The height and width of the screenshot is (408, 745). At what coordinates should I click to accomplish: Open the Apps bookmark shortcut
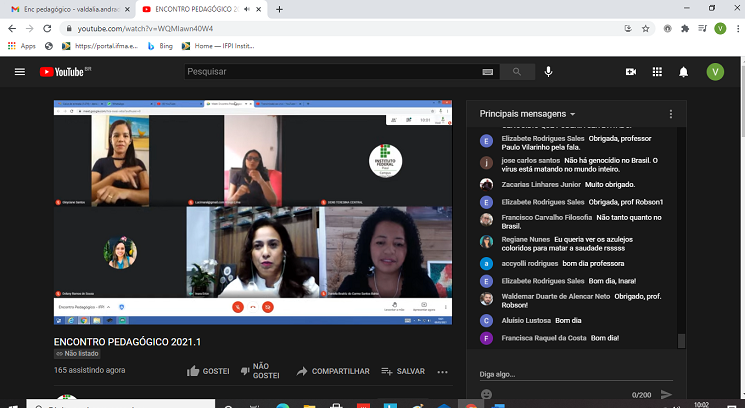pyautogui.click(x=22, y=46)
